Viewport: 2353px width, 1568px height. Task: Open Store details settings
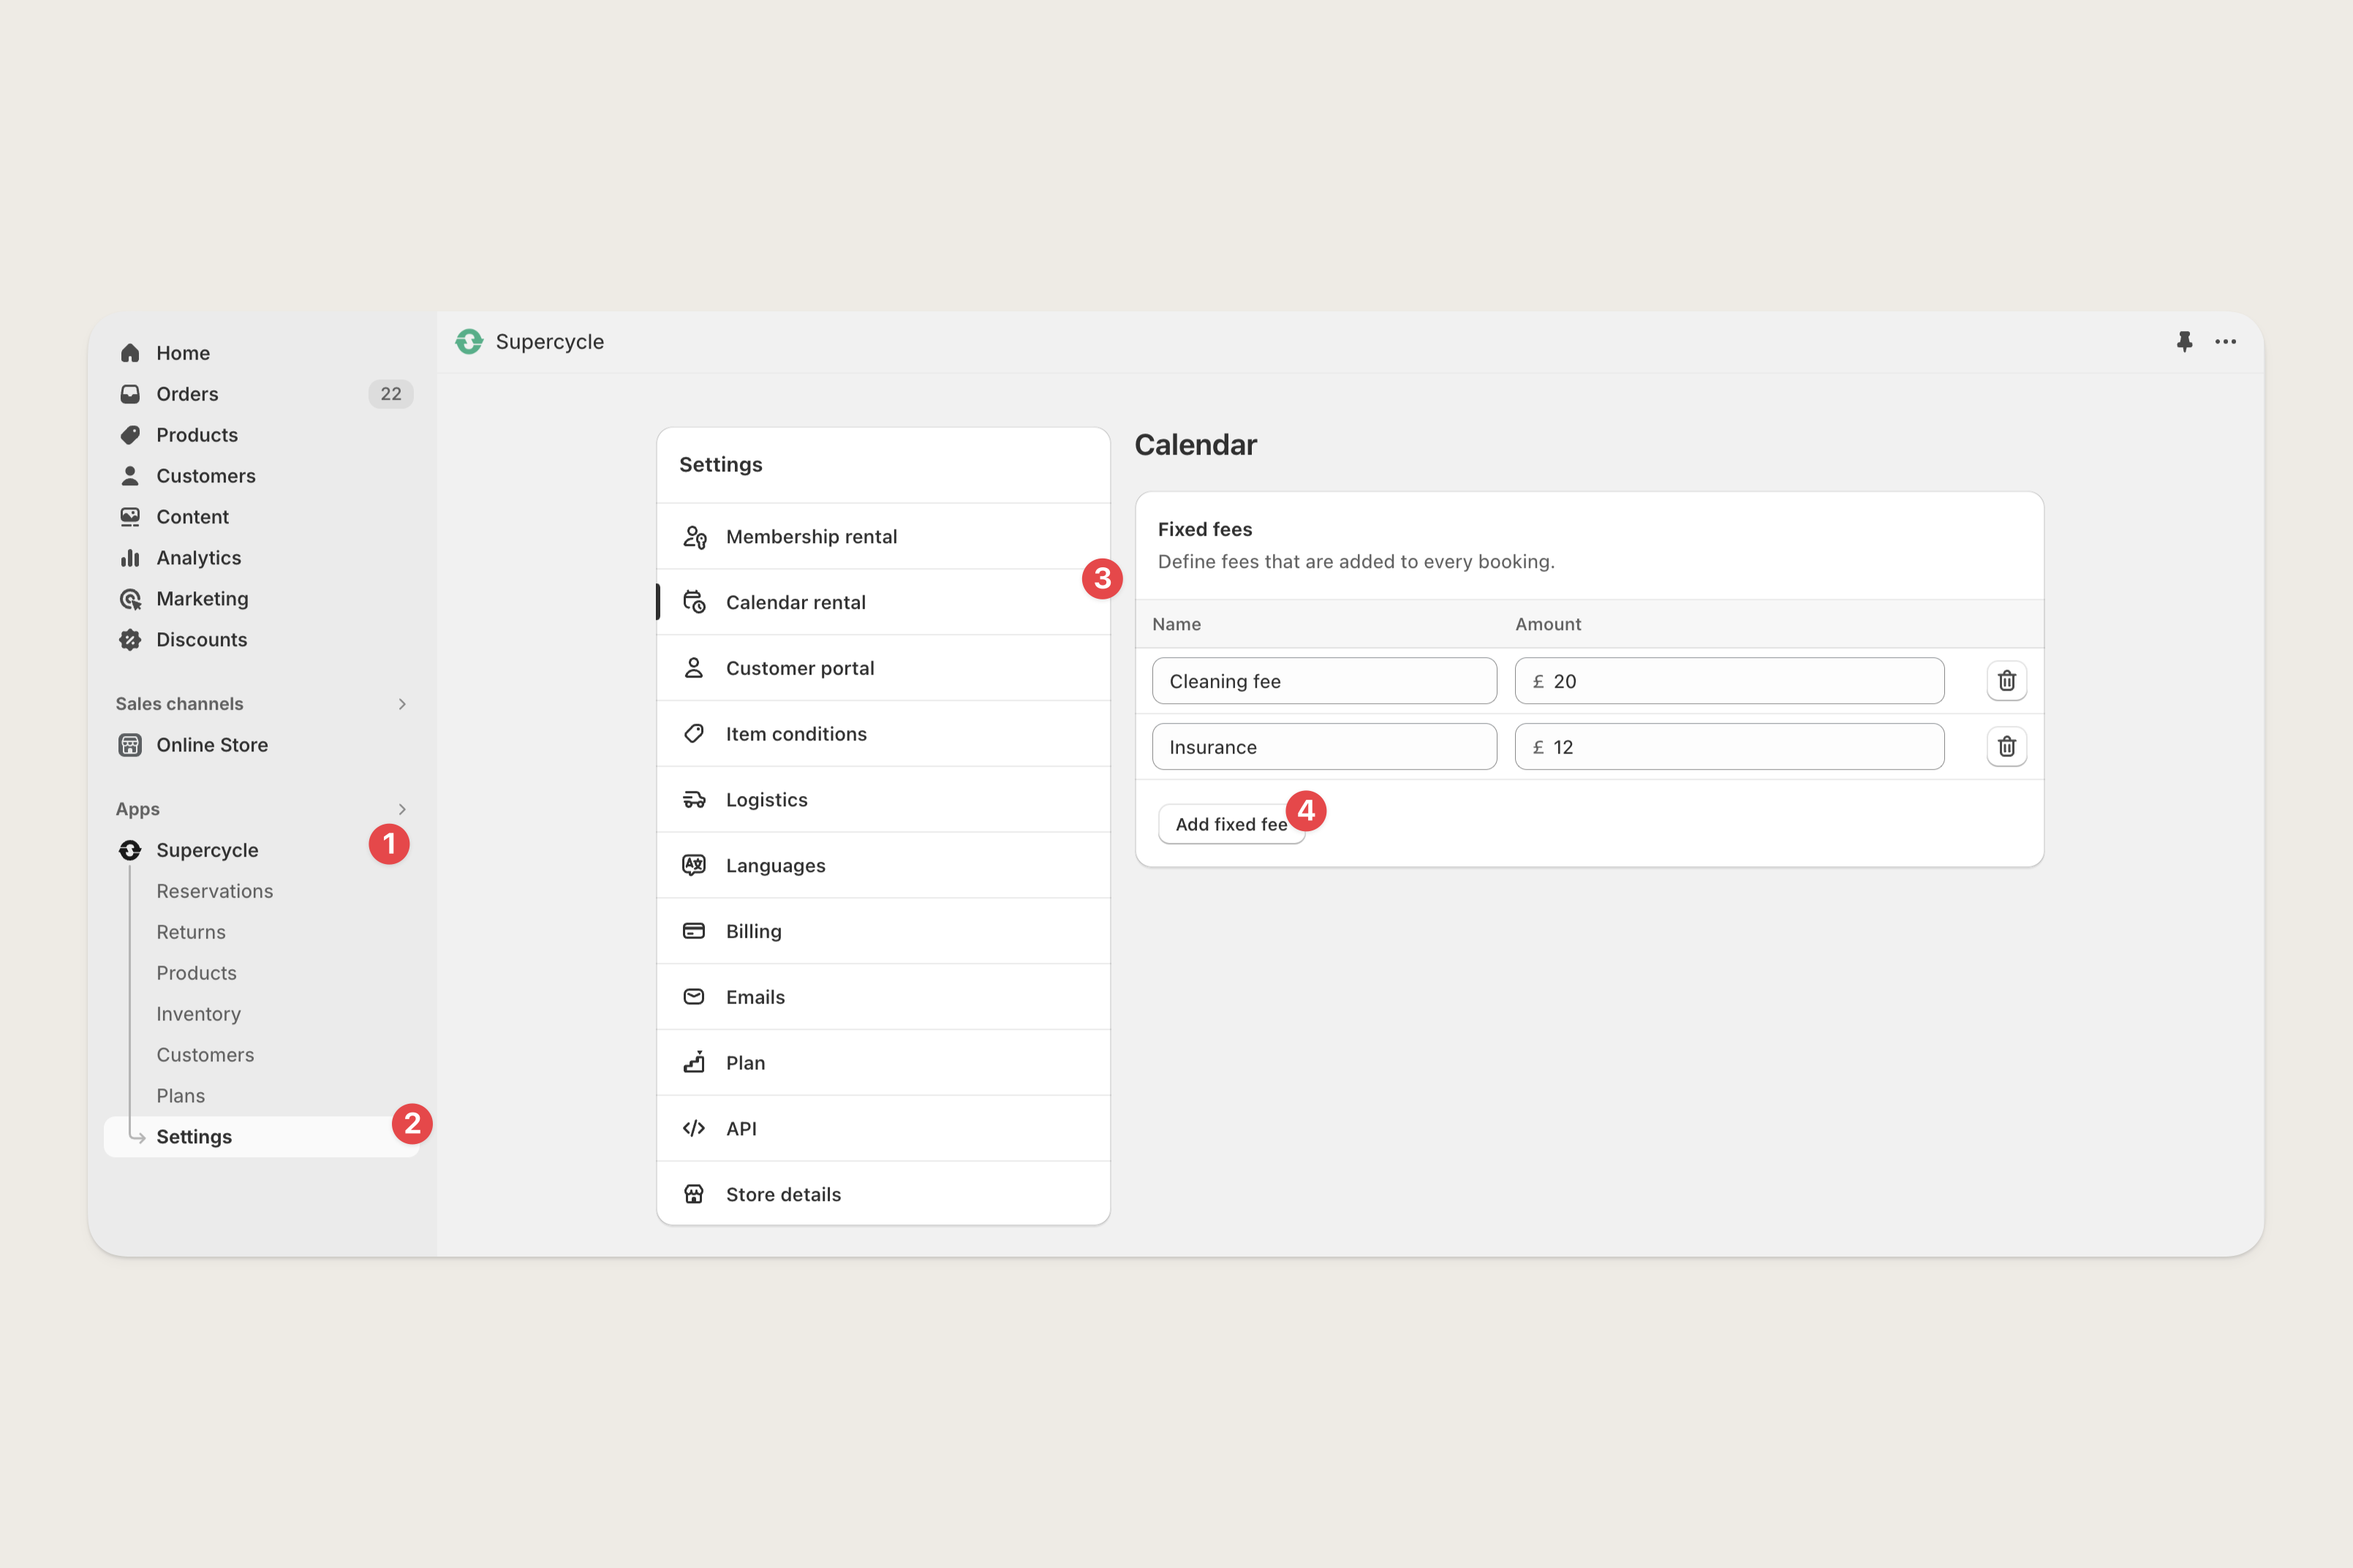[883, 1194]
